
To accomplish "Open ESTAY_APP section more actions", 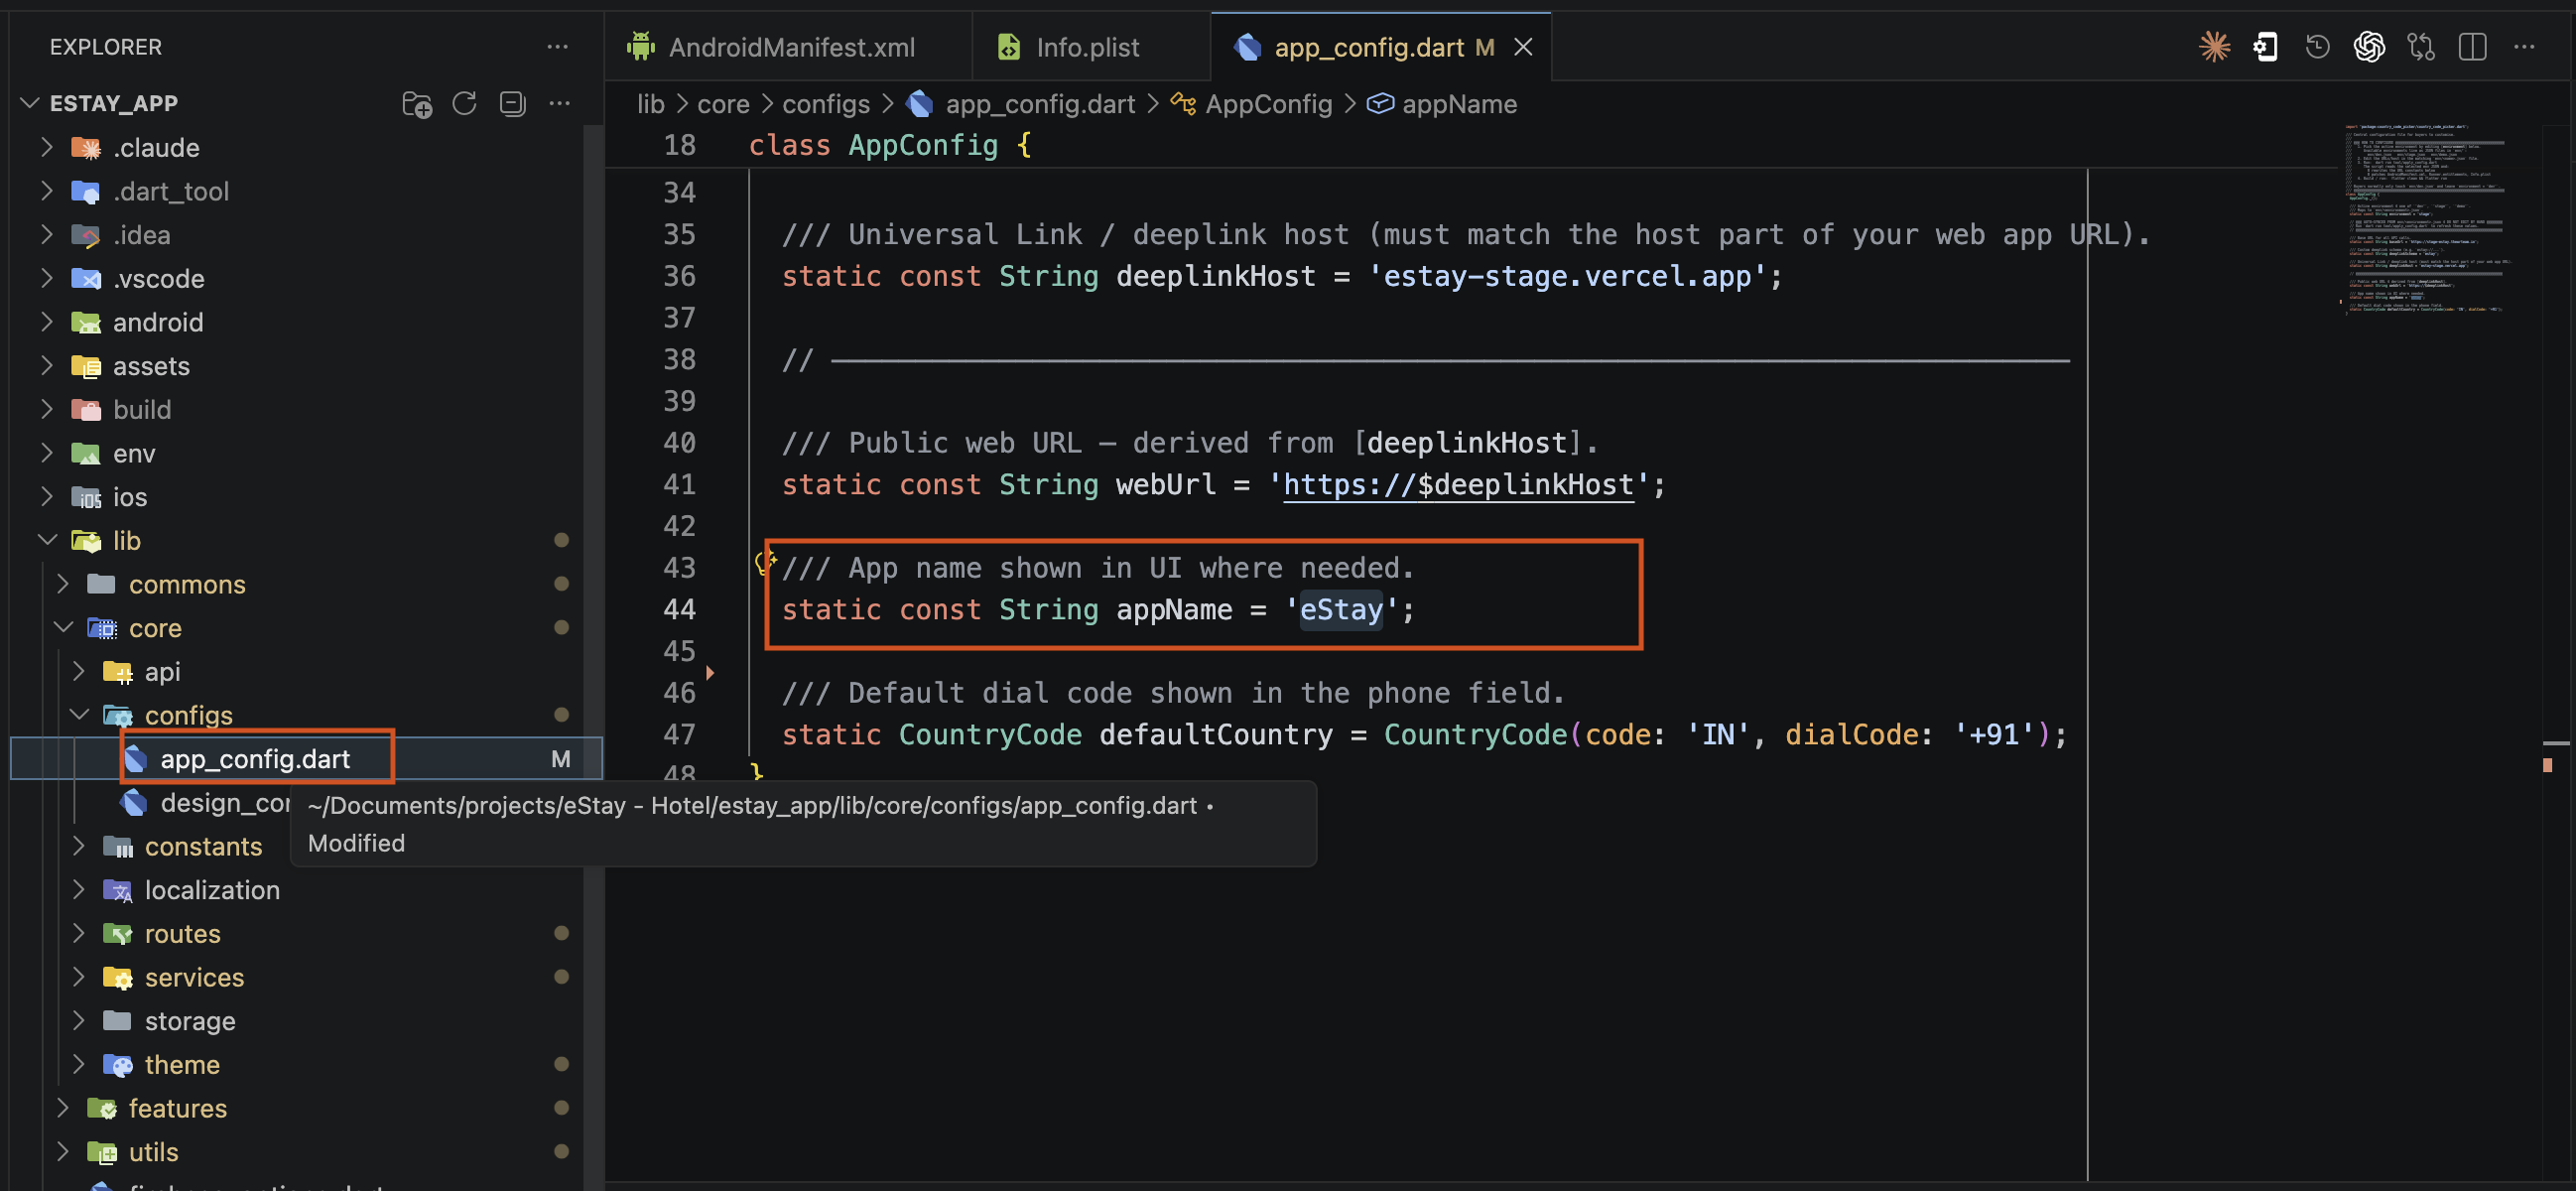I will pos(560,104).
